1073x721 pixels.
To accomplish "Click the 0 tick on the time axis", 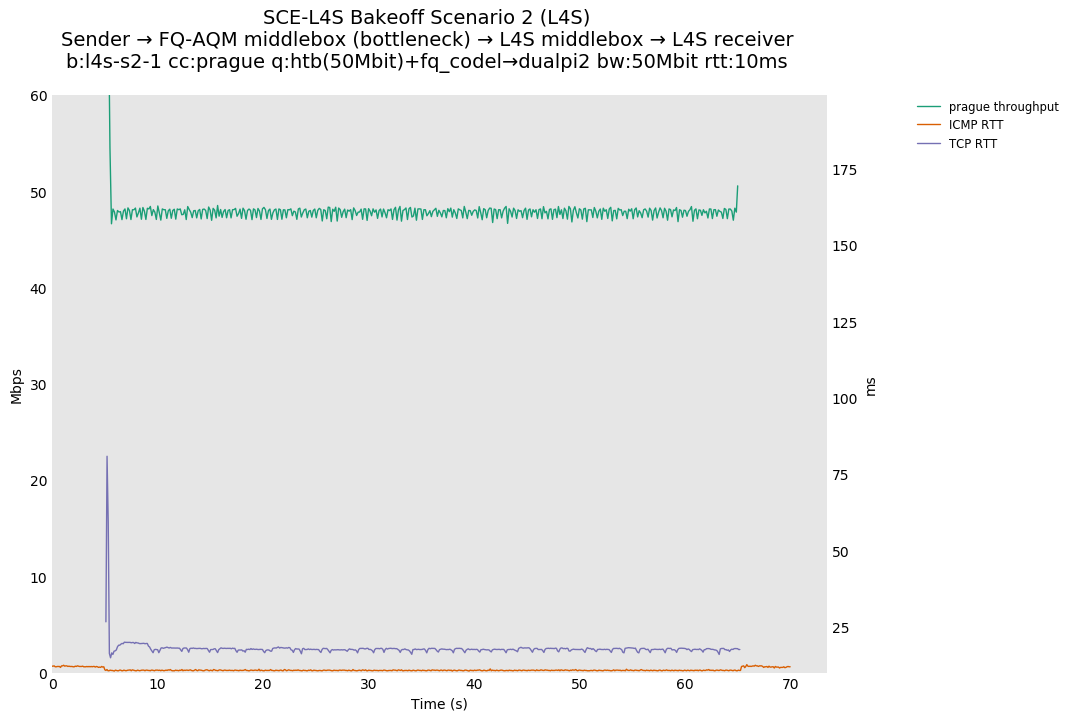I will click(53, 684).
